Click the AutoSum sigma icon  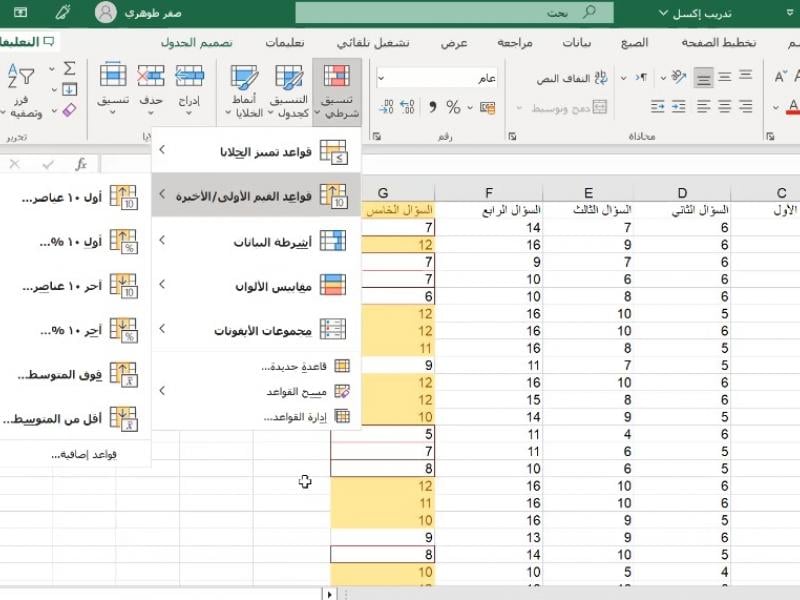point(69,68)
